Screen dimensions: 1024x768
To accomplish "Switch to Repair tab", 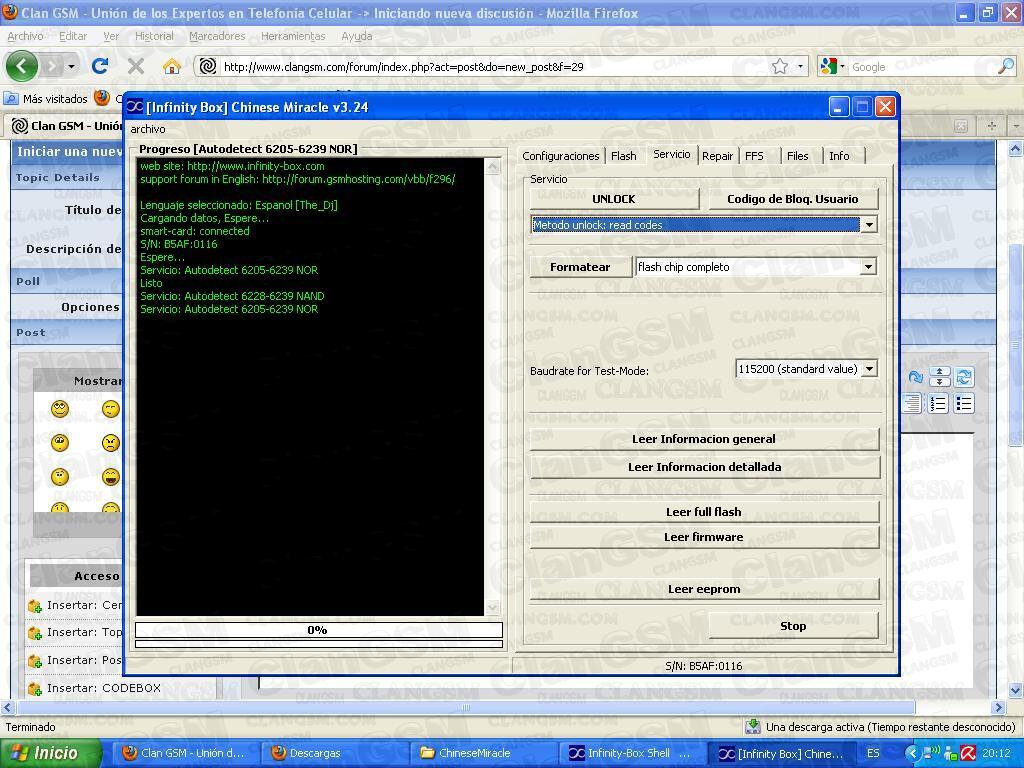I will click(718, 155).
